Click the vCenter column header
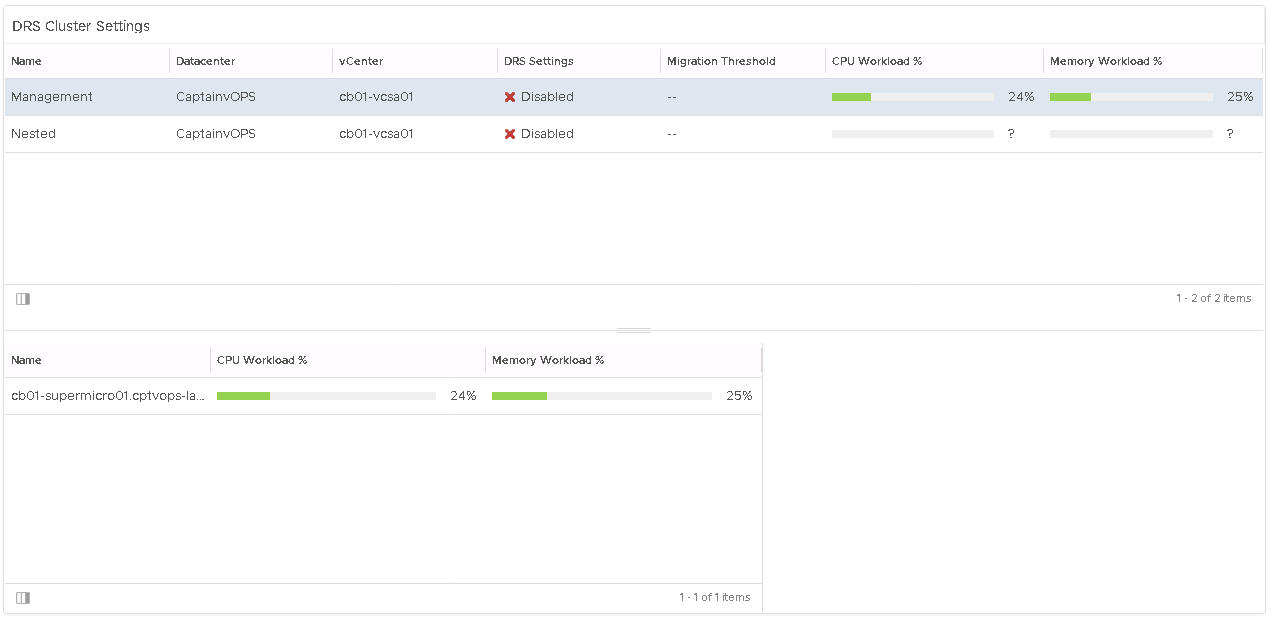Image resolution: width=1273 pixels, height=620 pixels. pyautogui.click(x=361, y=61)
